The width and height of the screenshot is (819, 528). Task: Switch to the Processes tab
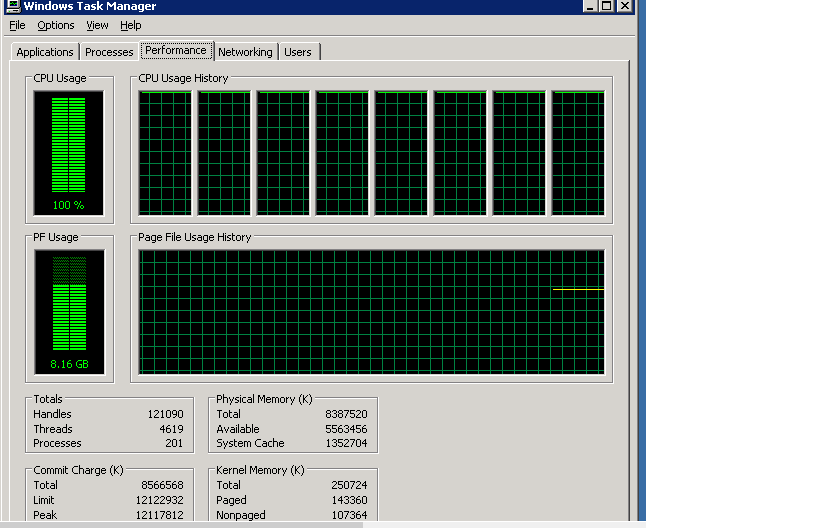click(x=109, y=52)
